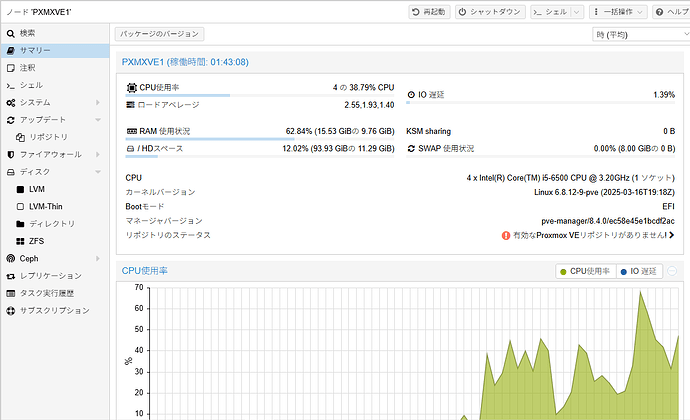Click the repository status warning arrow
690x420 pixels.
[671, 235]
